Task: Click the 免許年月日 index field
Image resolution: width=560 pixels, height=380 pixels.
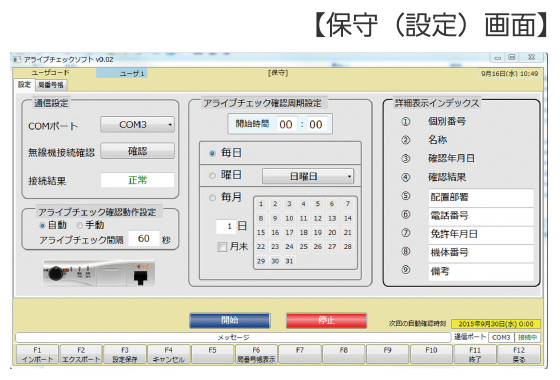Action: point(481,234)
